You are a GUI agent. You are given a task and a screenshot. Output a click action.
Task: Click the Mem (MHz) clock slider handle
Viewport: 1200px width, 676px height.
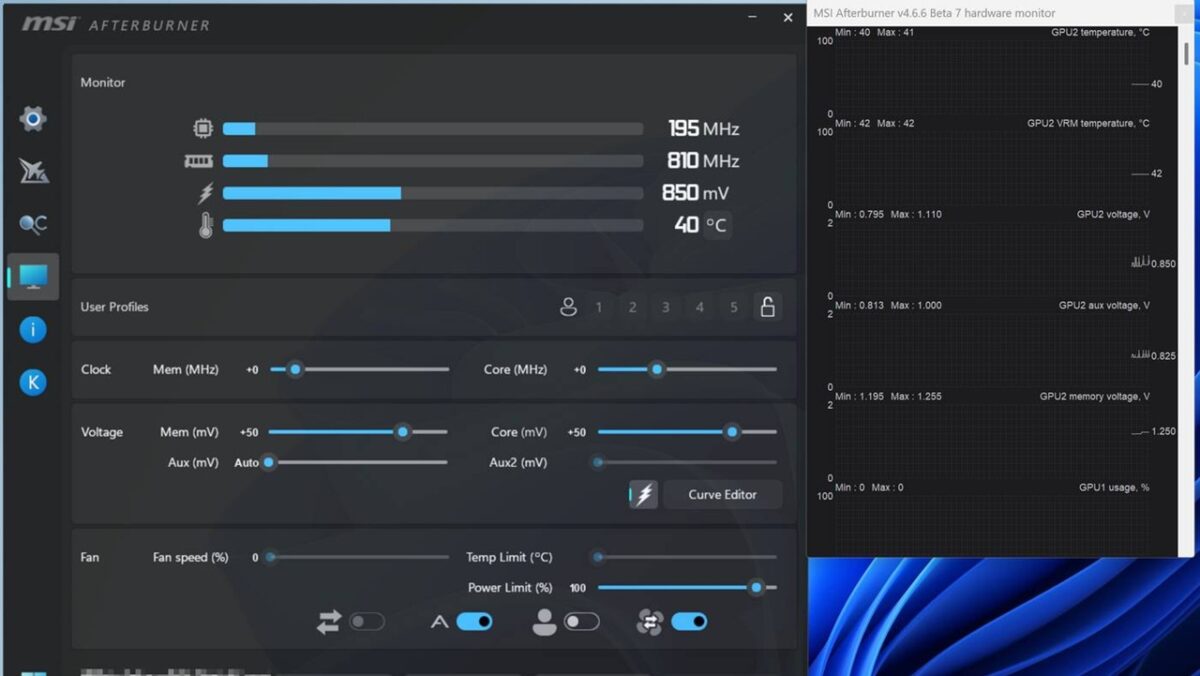295,369
